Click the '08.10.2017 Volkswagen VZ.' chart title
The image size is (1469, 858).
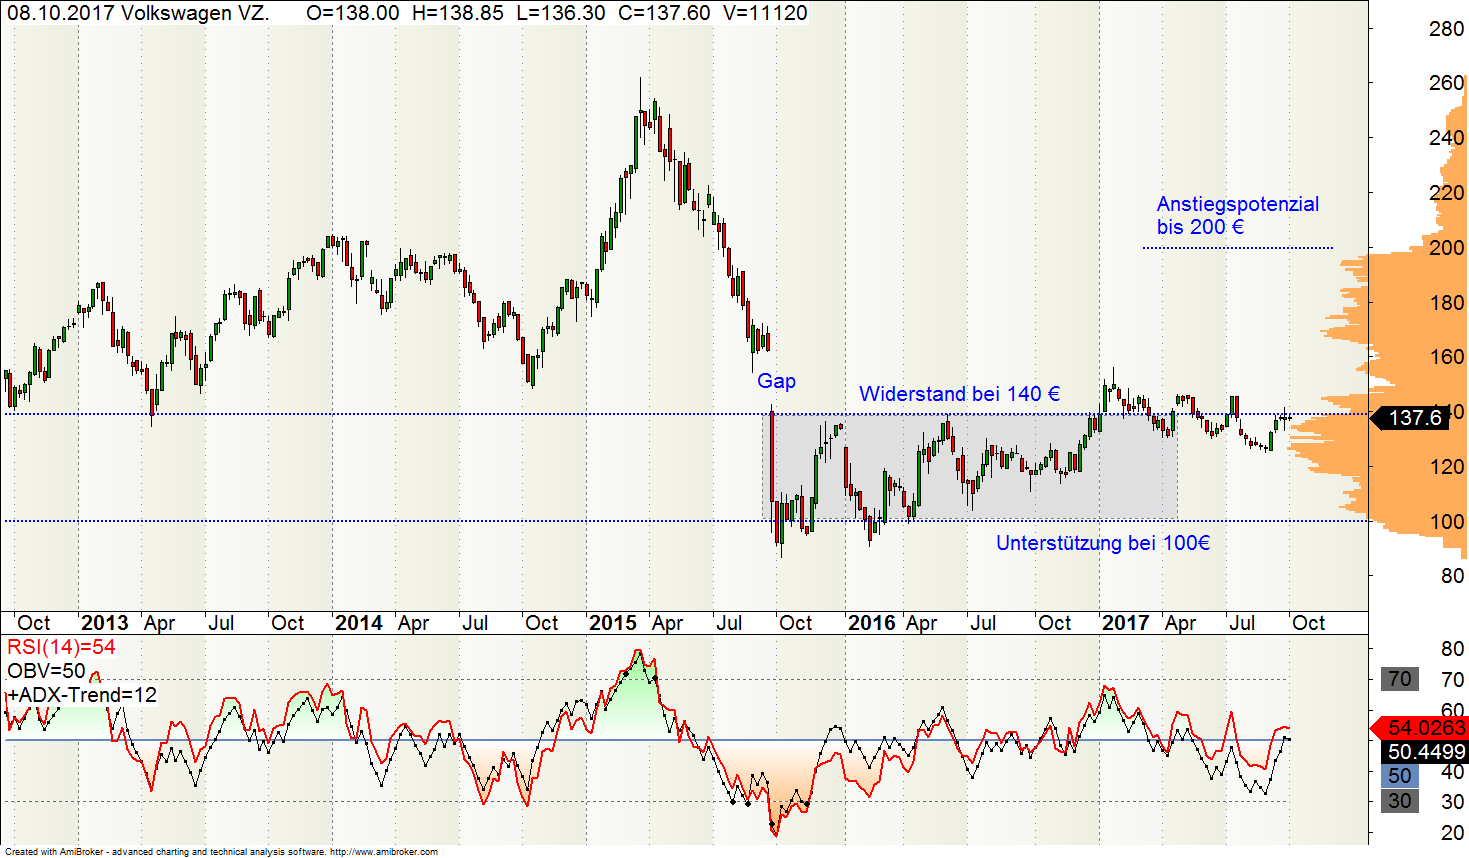pos(139,13)
